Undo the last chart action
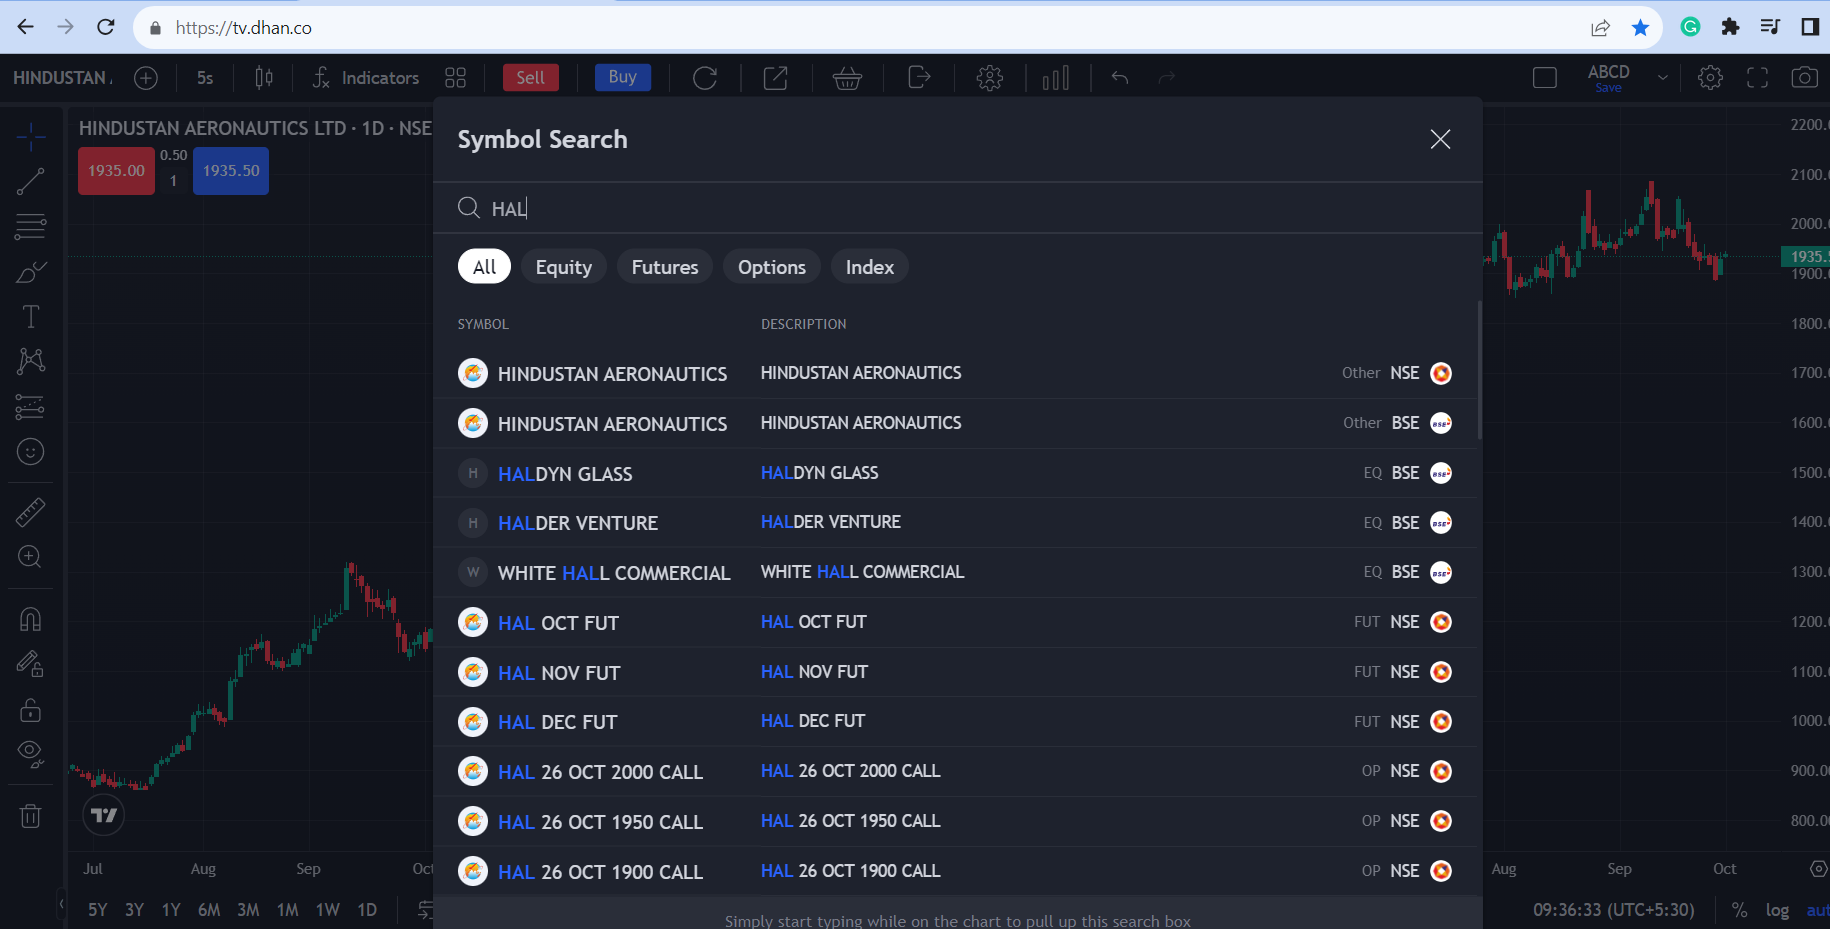Screen dimensions: 1830x929 click(1120, 78)
